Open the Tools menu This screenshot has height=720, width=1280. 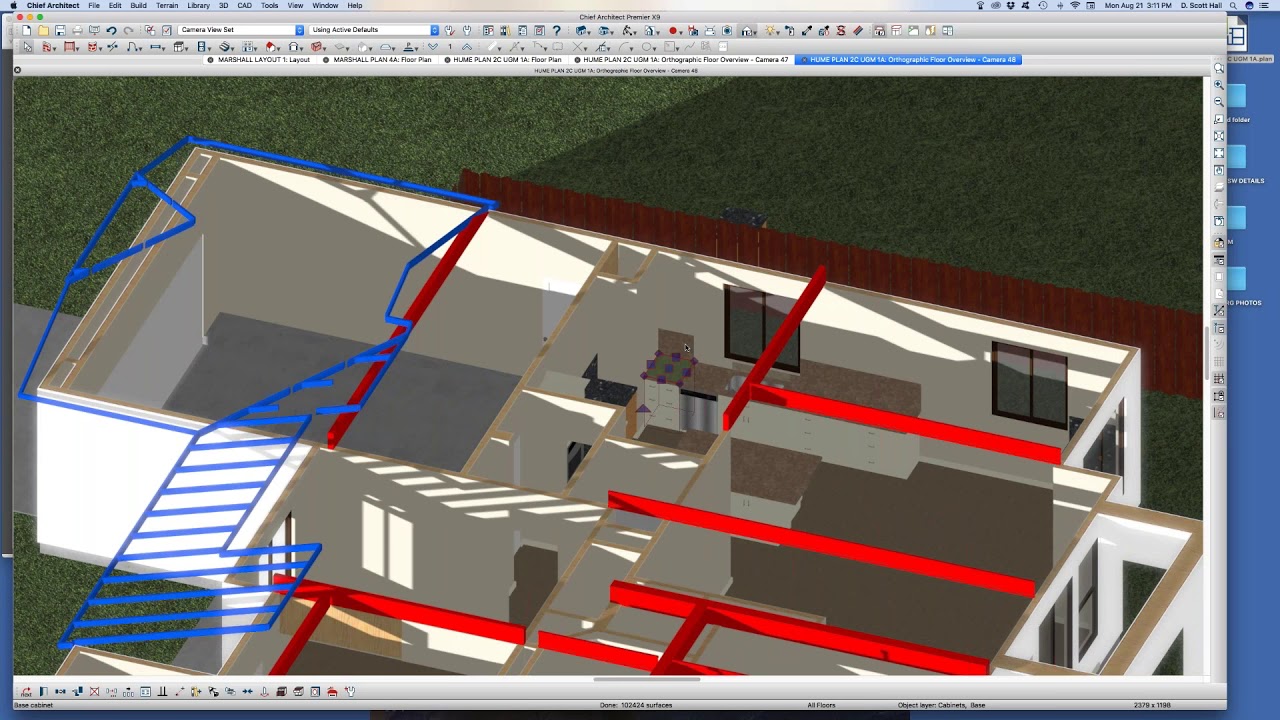point(270,6)
